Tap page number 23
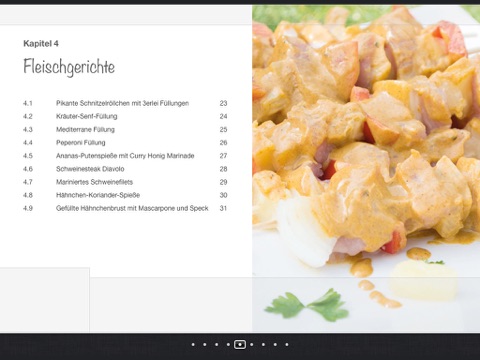Screen dimensions: 480x360 223,103
